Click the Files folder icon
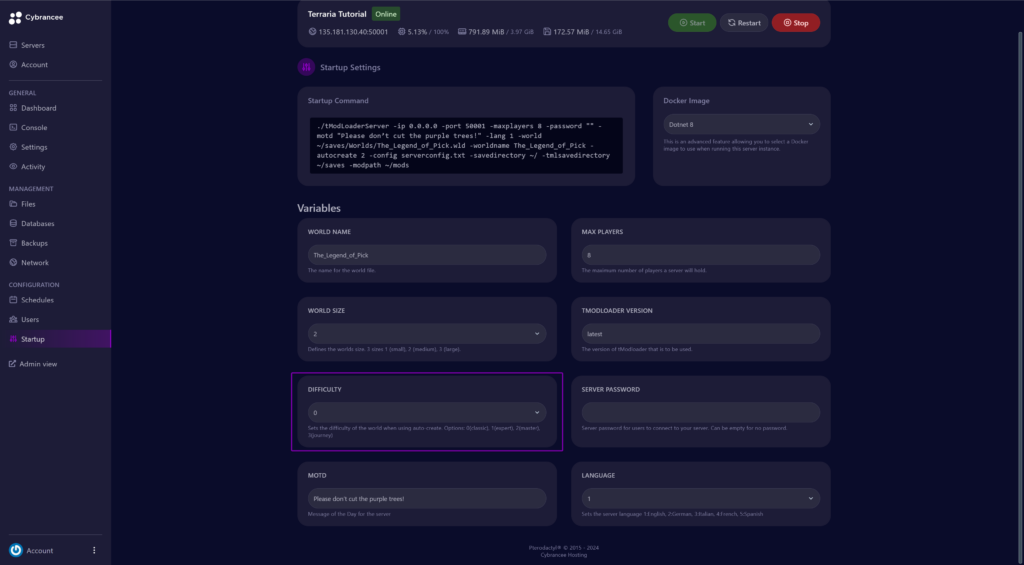Image resolution: width=1024 pixels, height=565 pixels. (13, 204)
